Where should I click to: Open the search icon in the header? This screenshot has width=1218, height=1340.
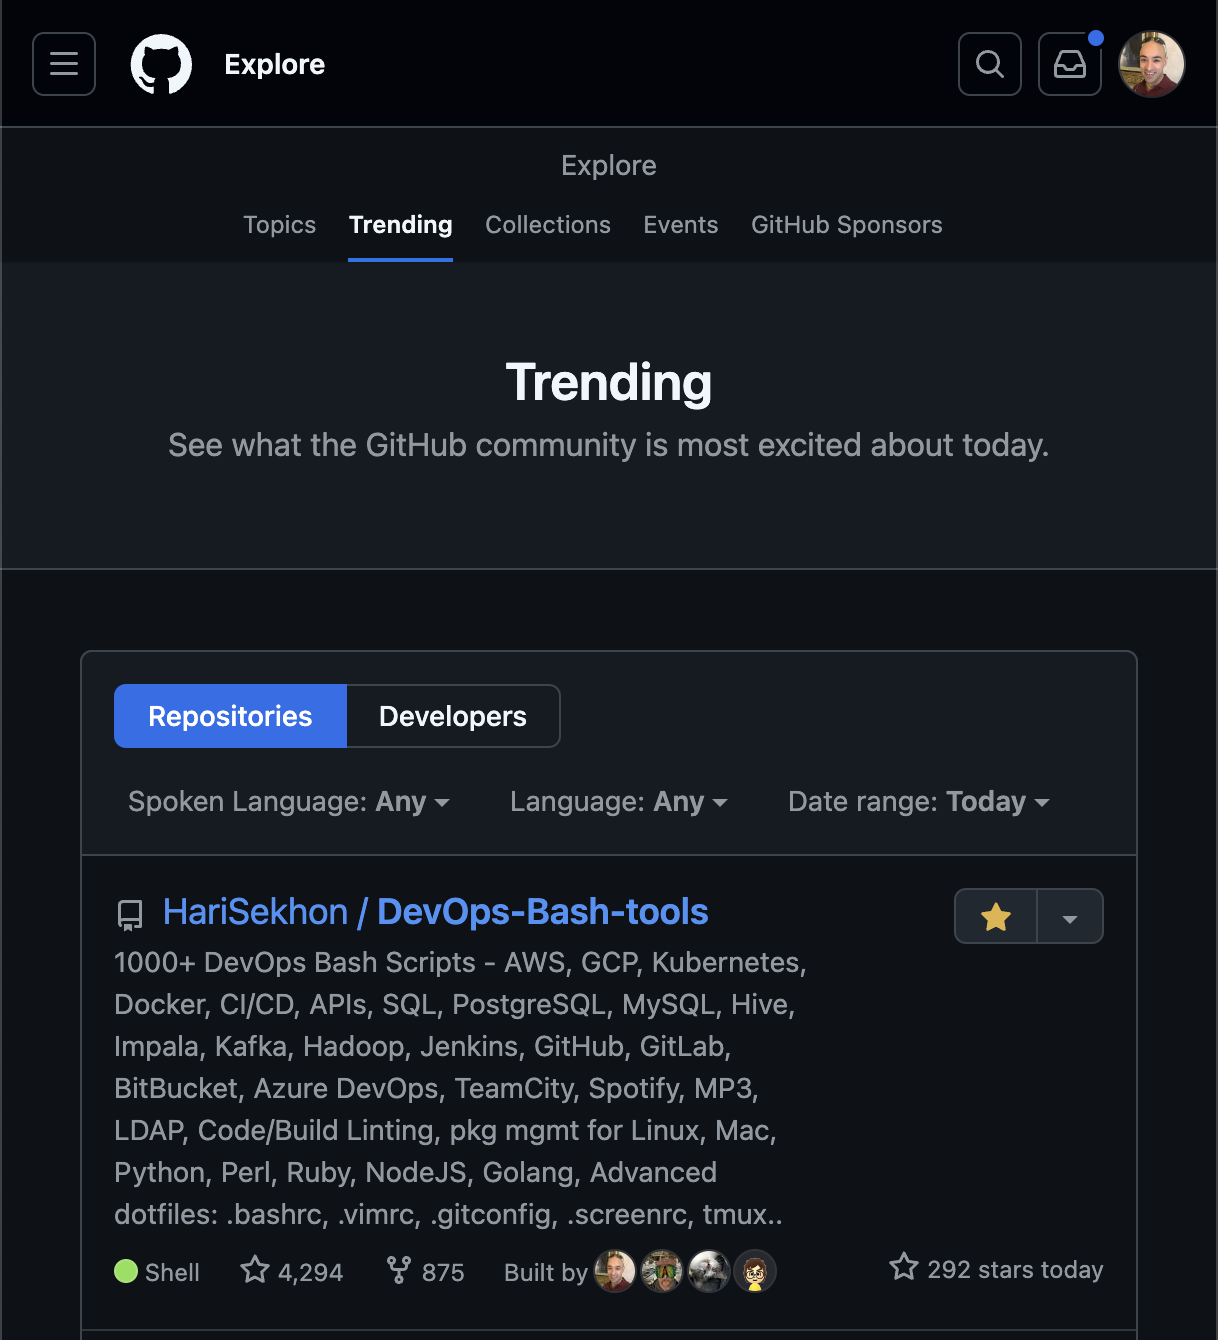(989, 63)
